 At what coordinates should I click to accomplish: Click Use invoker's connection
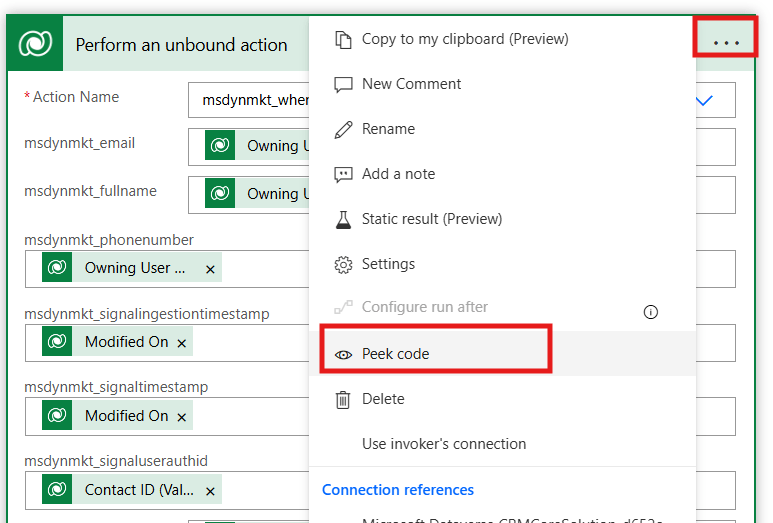click(443, 444)
